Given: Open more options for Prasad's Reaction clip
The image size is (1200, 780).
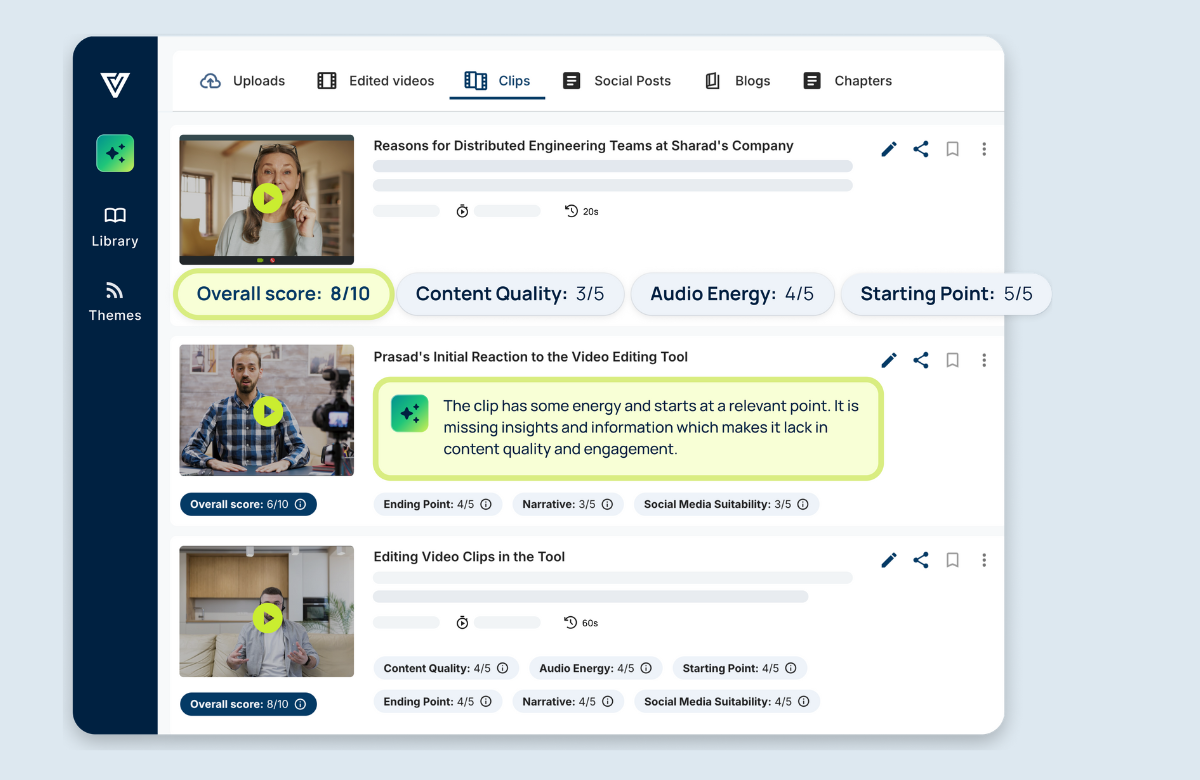Looking at the screenshot, I should [984, 360].
